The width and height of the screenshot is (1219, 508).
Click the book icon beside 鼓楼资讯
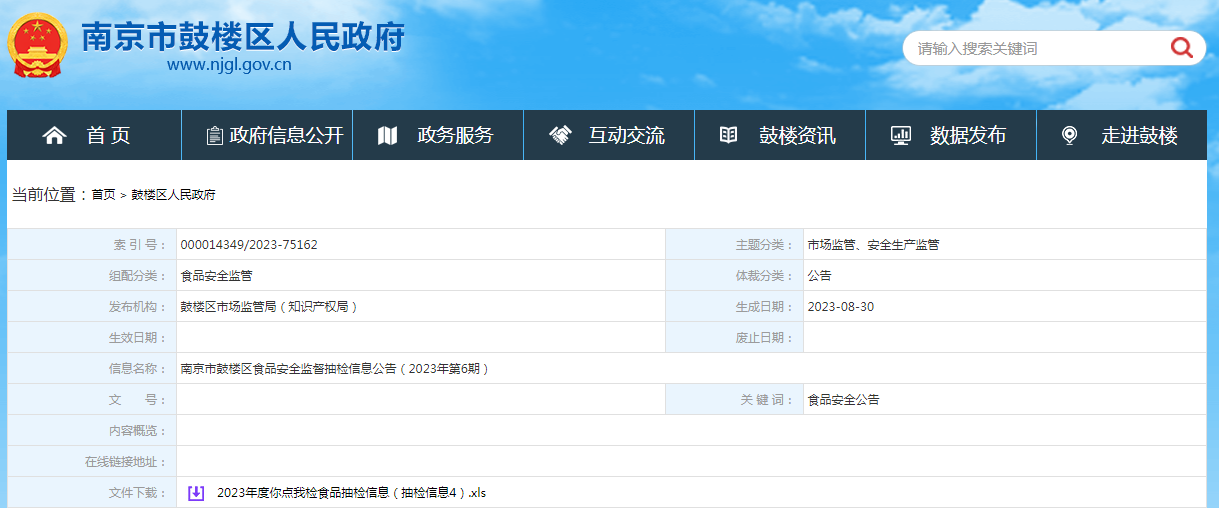[729, 135]
